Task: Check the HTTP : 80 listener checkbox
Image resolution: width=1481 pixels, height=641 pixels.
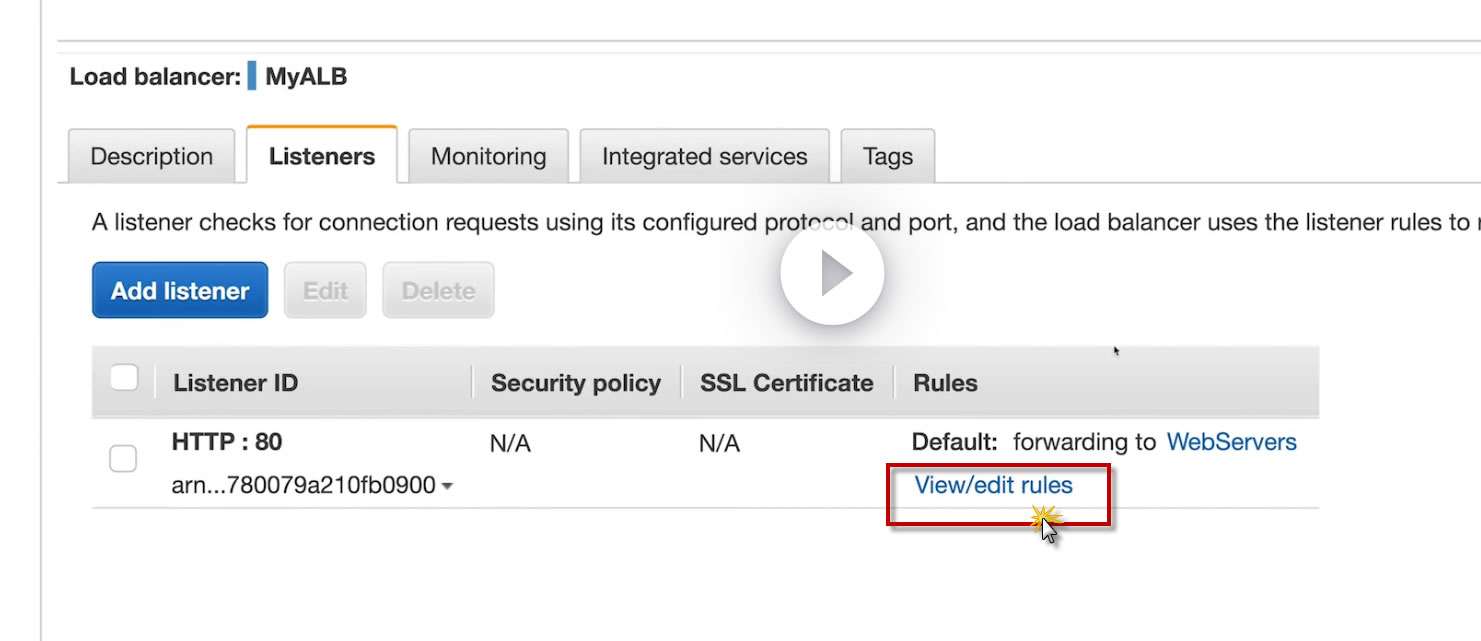Action: pos(123,459)
